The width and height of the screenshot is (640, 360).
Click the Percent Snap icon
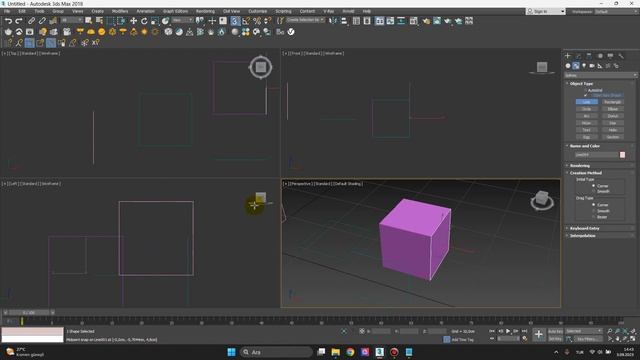pyautogui.click(x=257, y=21)
